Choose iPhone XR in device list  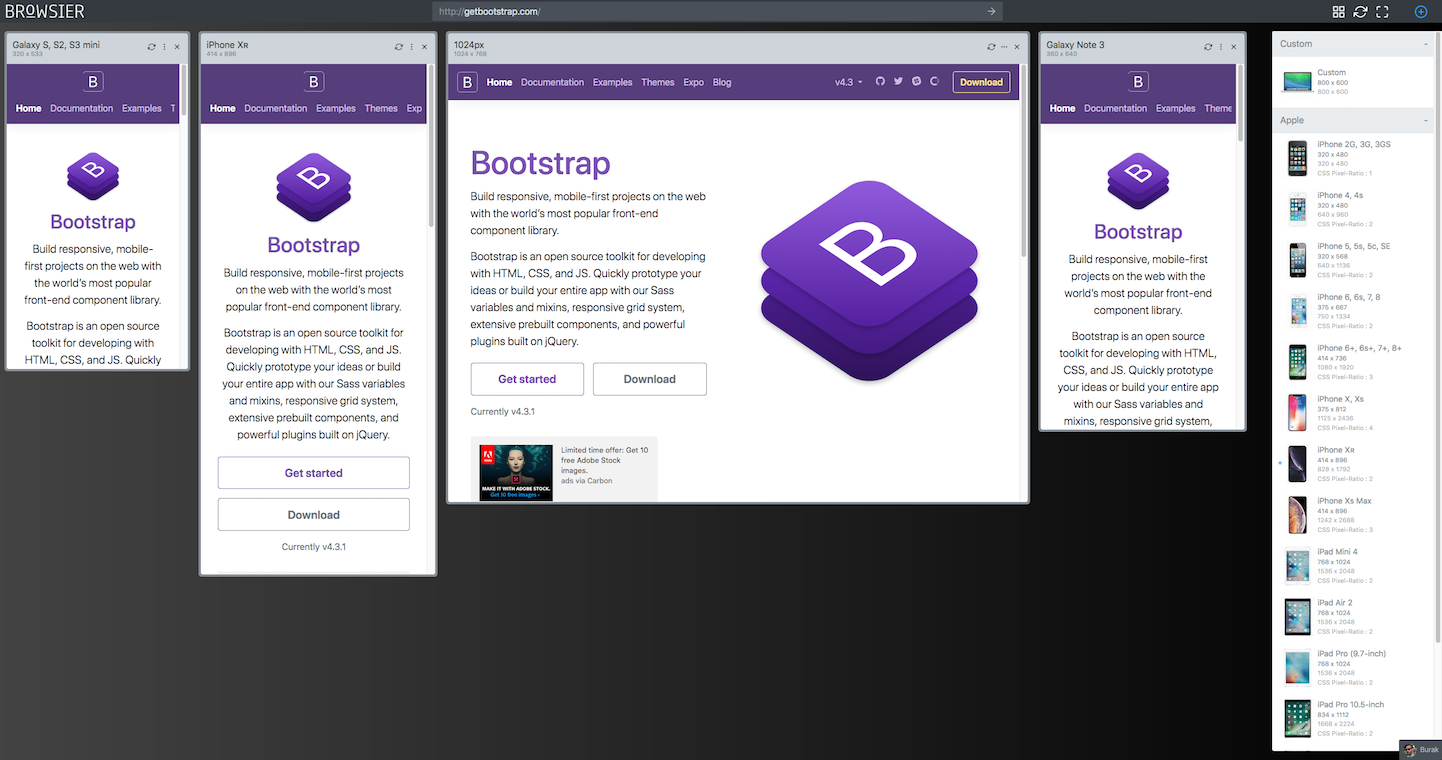click(1355, 464)
